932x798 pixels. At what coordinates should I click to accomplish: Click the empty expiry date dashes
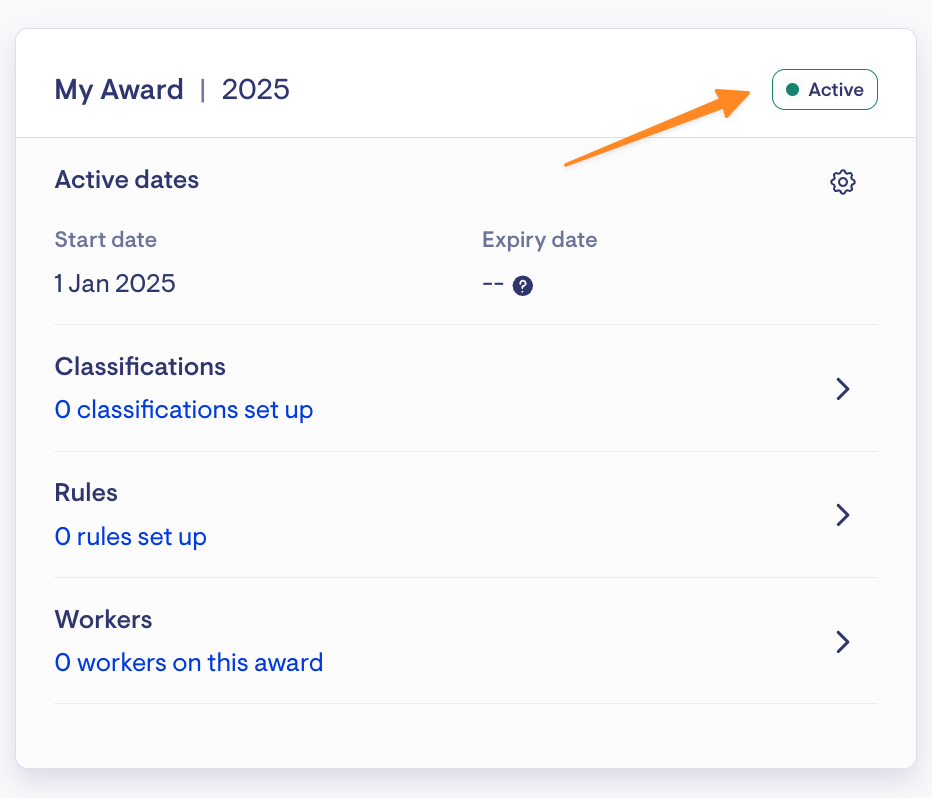(493, 284)
